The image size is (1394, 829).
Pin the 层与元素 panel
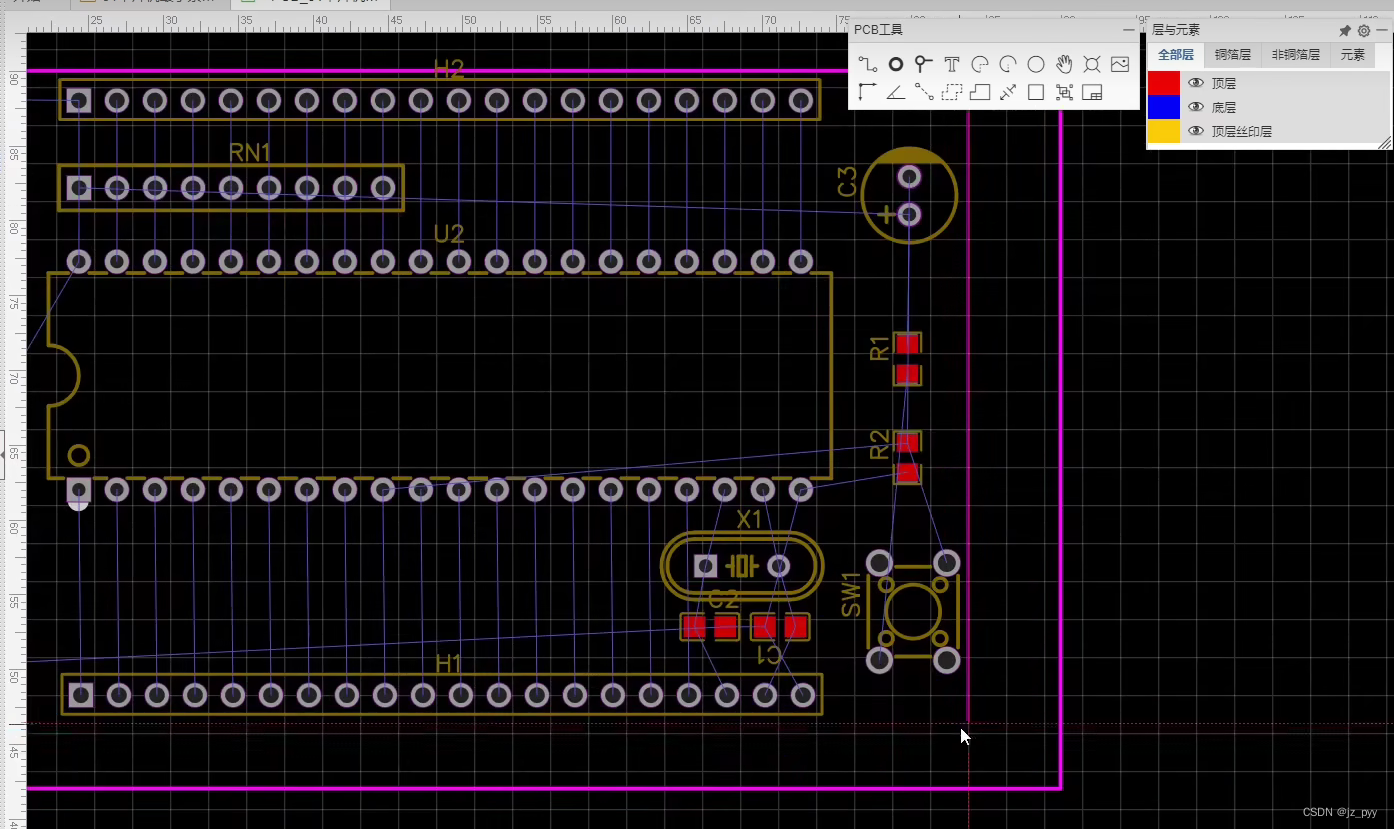point(1345,31)
